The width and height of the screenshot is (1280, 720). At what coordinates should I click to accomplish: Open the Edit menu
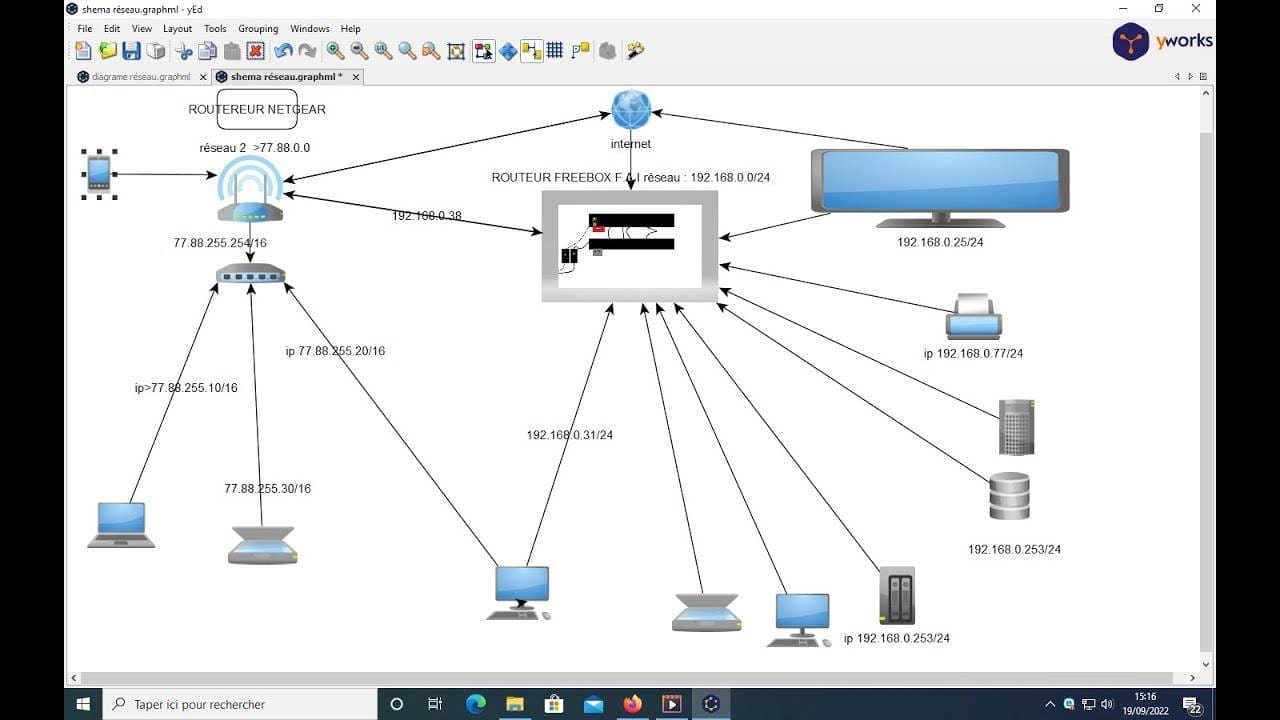tap(112, 29)
